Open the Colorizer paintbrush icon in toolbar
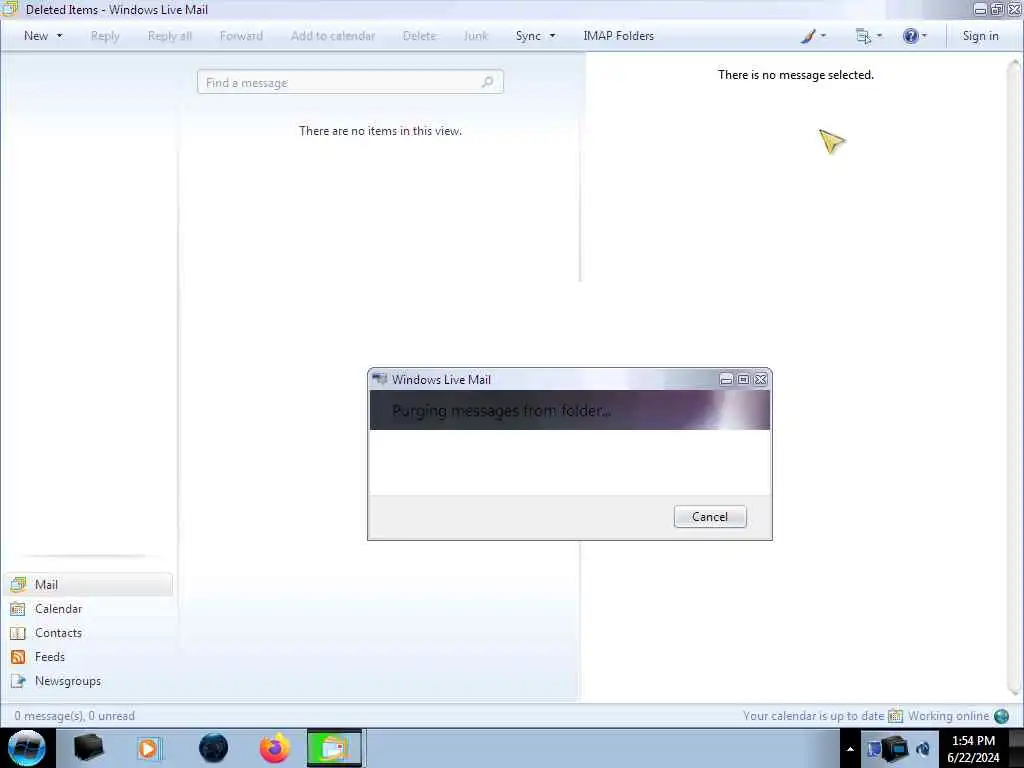Screen dimensions: 1024x768 tap(808, 36)
